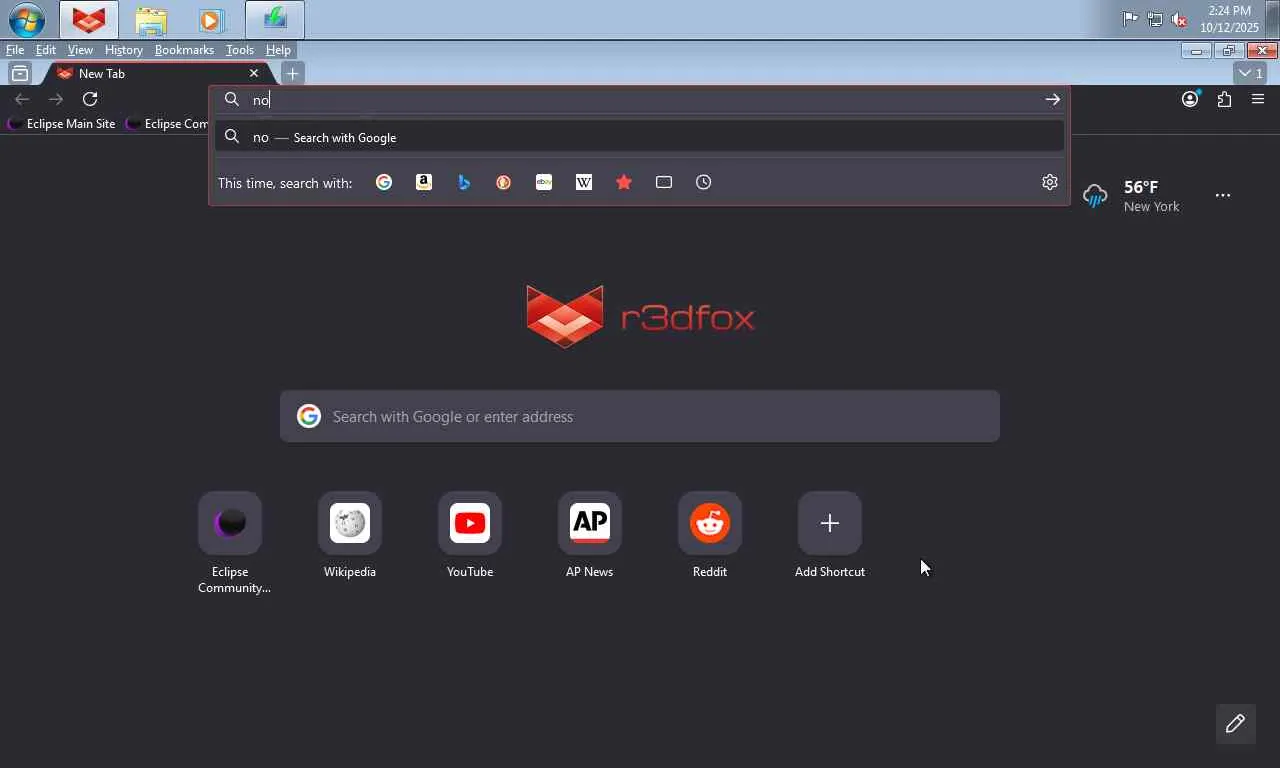This screenshot has width=1280, height=768.
Task: Open the Windows Start menu
Action: [27, 20]
